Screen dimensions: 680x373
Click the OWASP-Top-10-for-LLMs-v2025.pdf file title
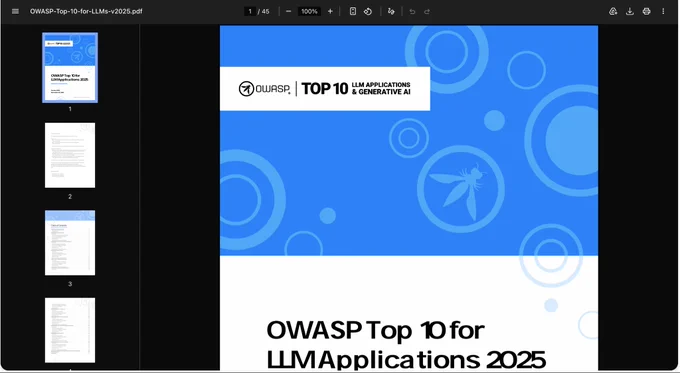coord(86,11)
